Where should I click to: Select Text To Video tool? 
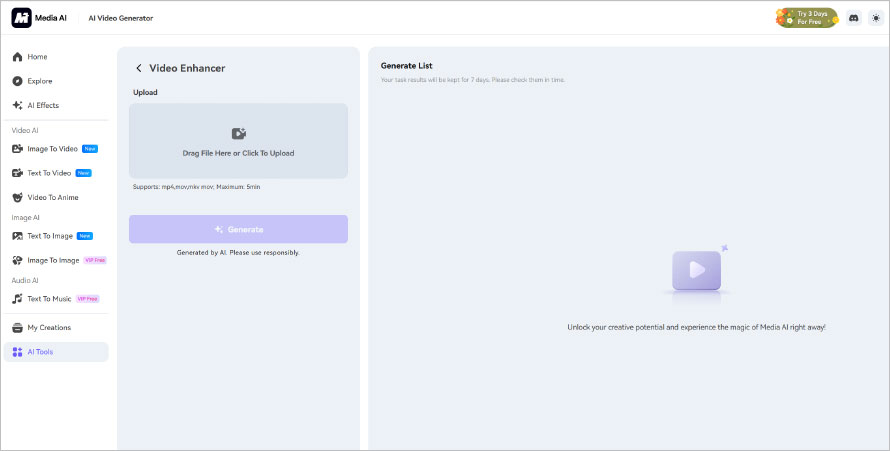50,173
